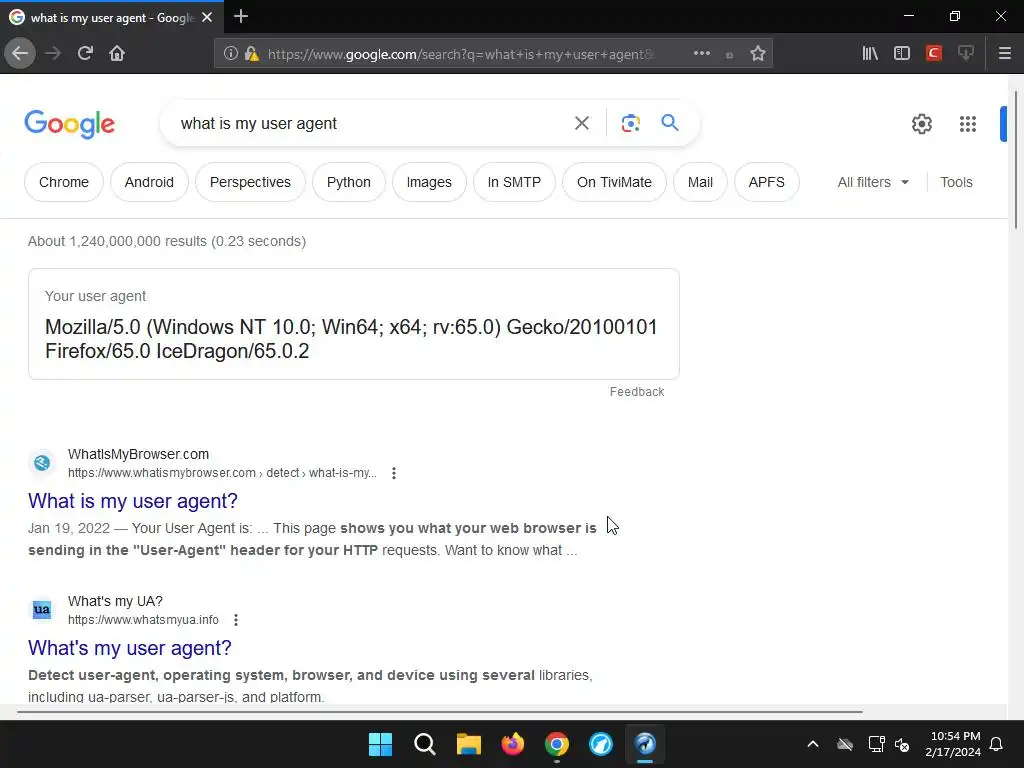1024x768 pixels.
Task: Click 'About 1,240,000,000 results' text
Action: click(x=118, y=241)
